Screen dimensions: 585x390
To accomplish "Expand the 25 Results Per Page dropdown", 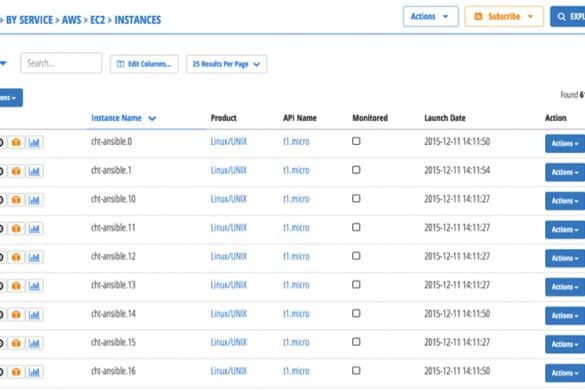I will [x=226, y=64].
